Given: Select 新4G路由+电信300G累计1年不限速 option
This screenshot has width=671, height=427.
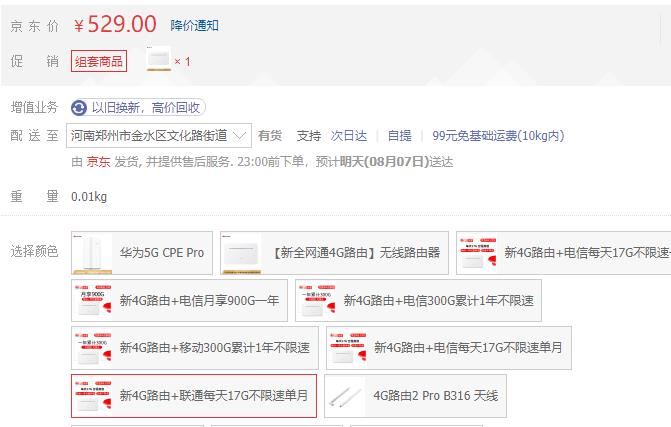Looking at the screenshot, I should 418,300.
